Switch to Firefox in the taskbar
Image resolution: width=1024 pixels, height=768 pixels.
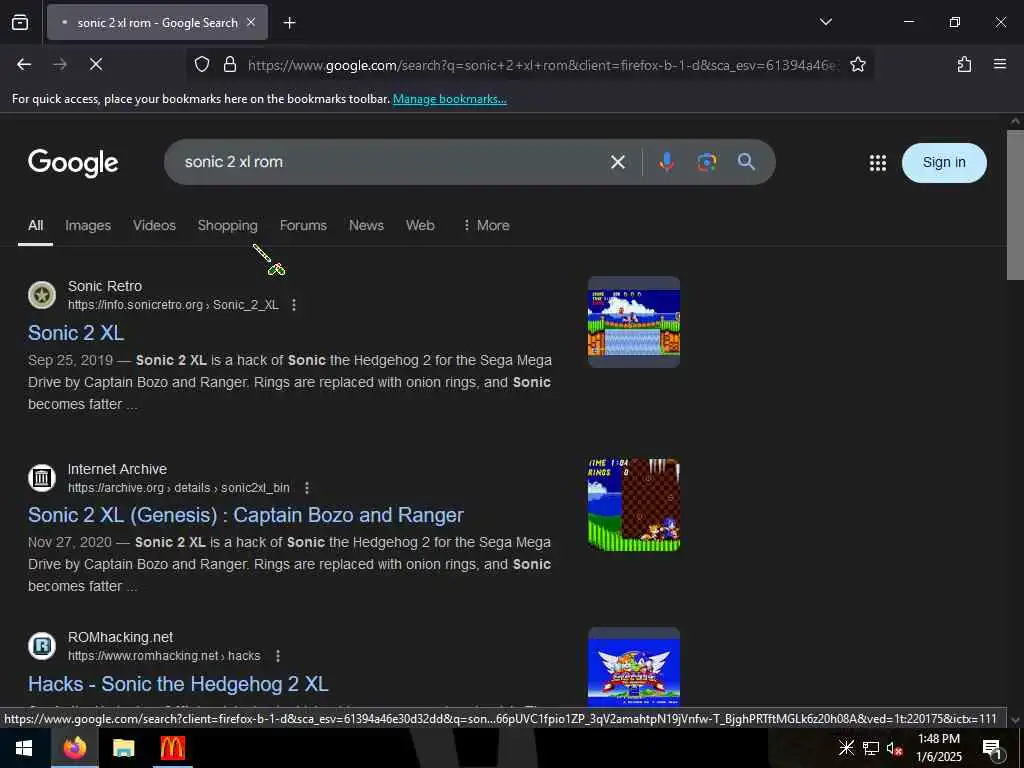[x=75, y=748]
